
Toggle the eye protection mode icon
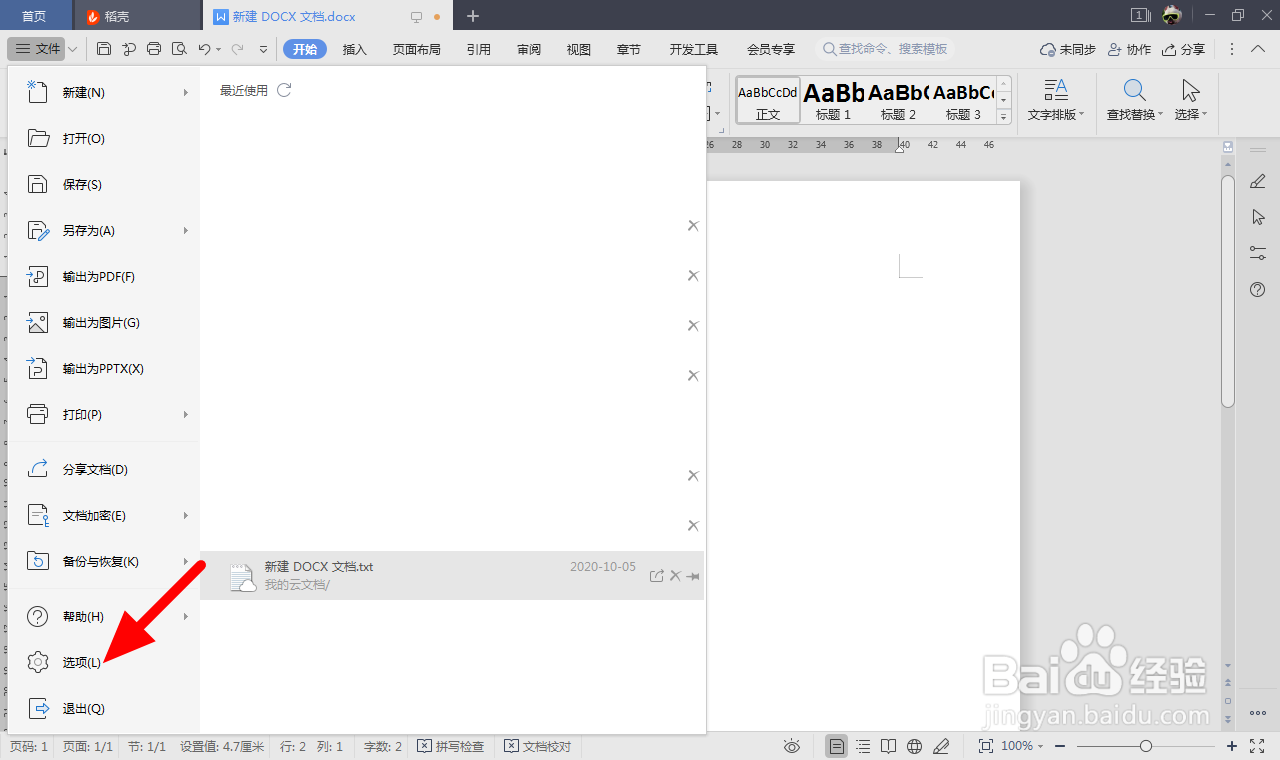tap(792, 746)
